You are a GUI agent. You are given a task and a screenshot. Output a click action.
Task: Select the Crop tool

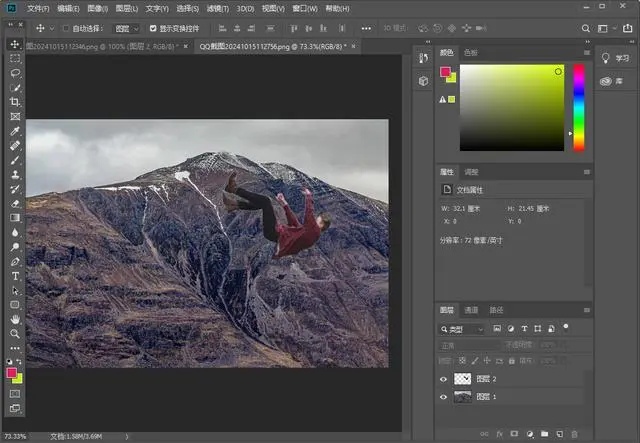tap(15, 102)
